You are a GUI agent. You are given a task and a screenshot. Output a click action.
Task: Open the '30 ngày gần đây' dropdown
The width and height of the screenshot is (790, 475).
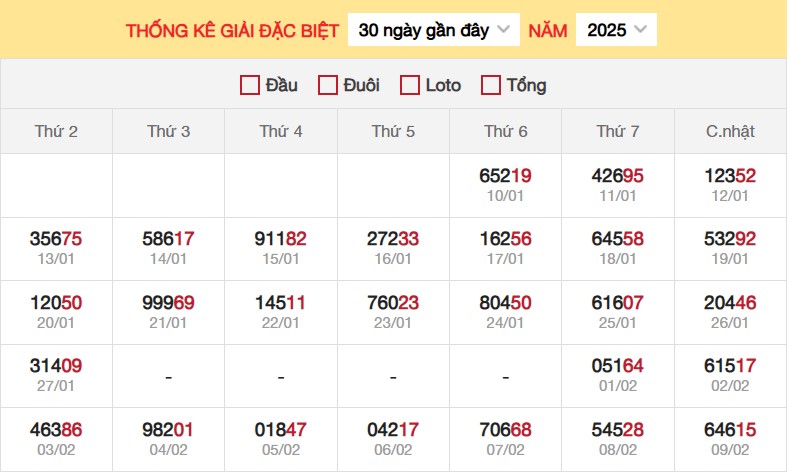coord(434,30)
